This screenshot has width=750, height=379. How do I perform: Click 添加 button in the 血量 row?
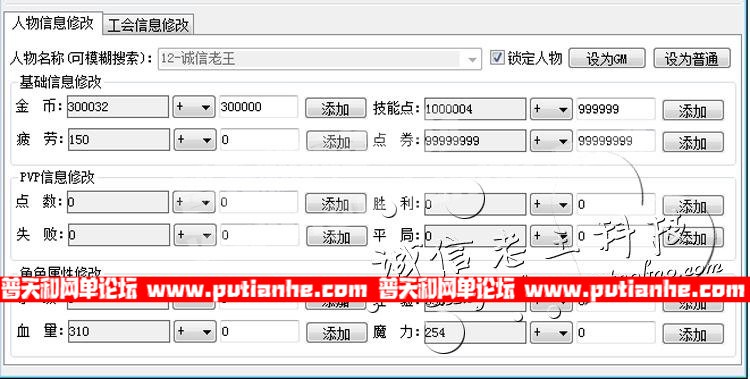tap(337, 333)
